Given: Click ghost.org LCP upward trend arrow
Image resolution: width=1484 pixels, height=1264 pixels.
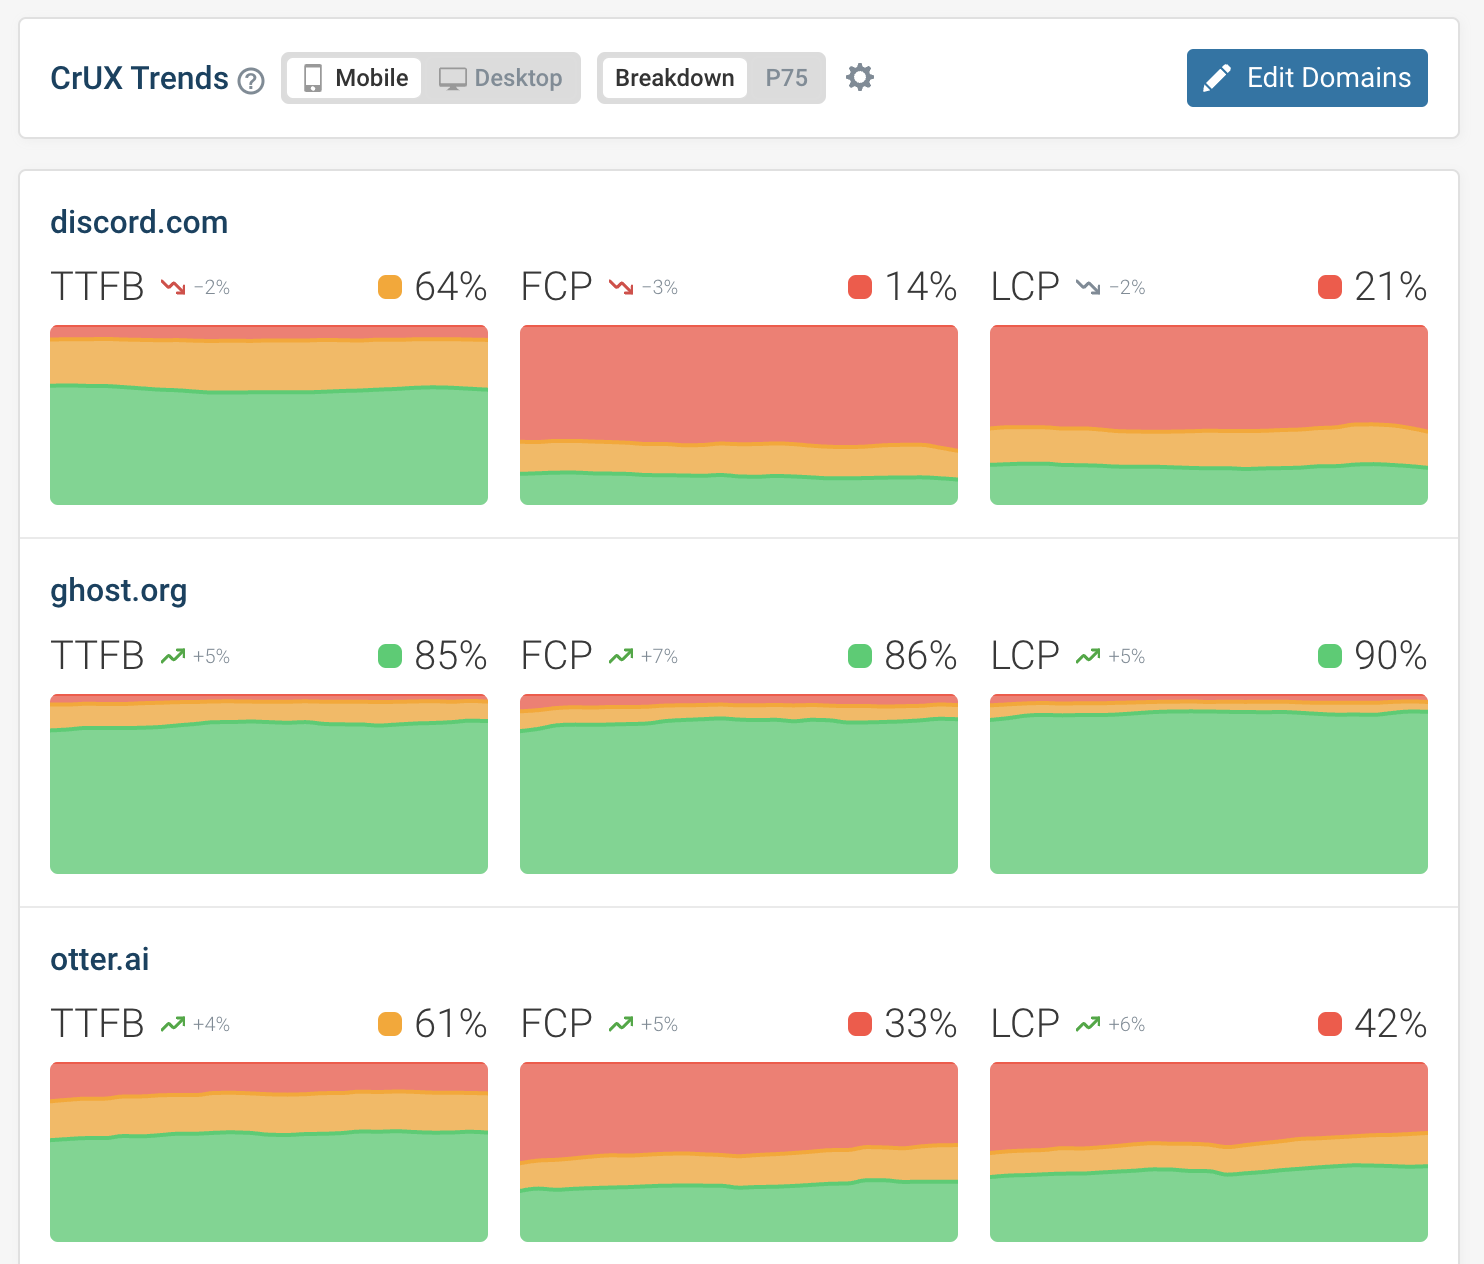Looking at the screenshot, I should [1088, 656].
